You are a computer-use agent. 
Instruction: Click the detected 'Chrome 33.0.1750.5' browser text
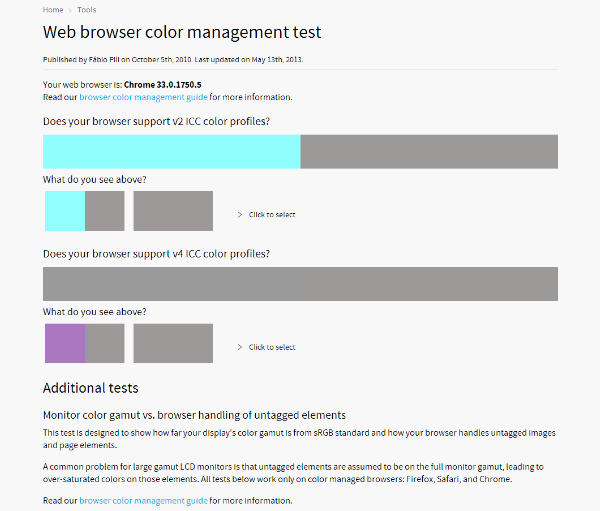coord(162,85)
